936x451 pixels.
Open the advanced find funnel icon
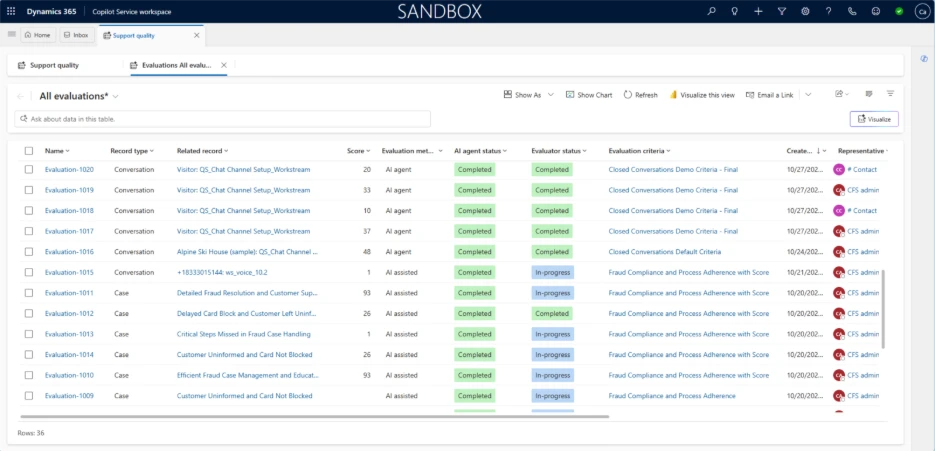click(x=782, y=11)
